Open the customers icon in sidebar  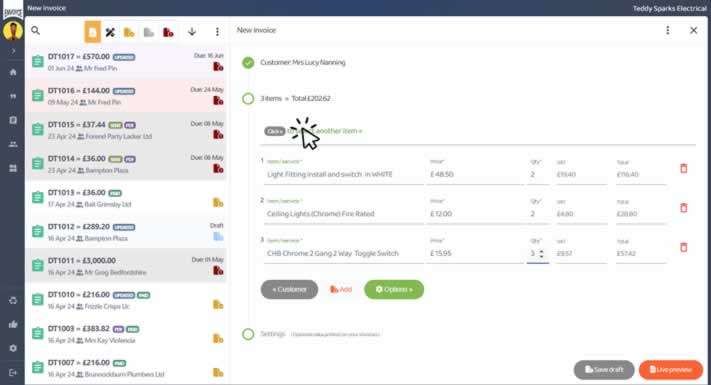tap(13, 144)
